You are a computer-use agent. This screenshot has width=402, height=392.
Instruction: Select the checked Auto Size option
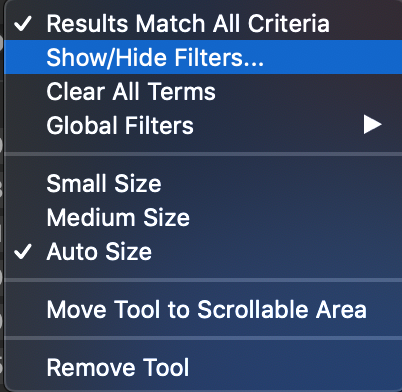point(203,251)
